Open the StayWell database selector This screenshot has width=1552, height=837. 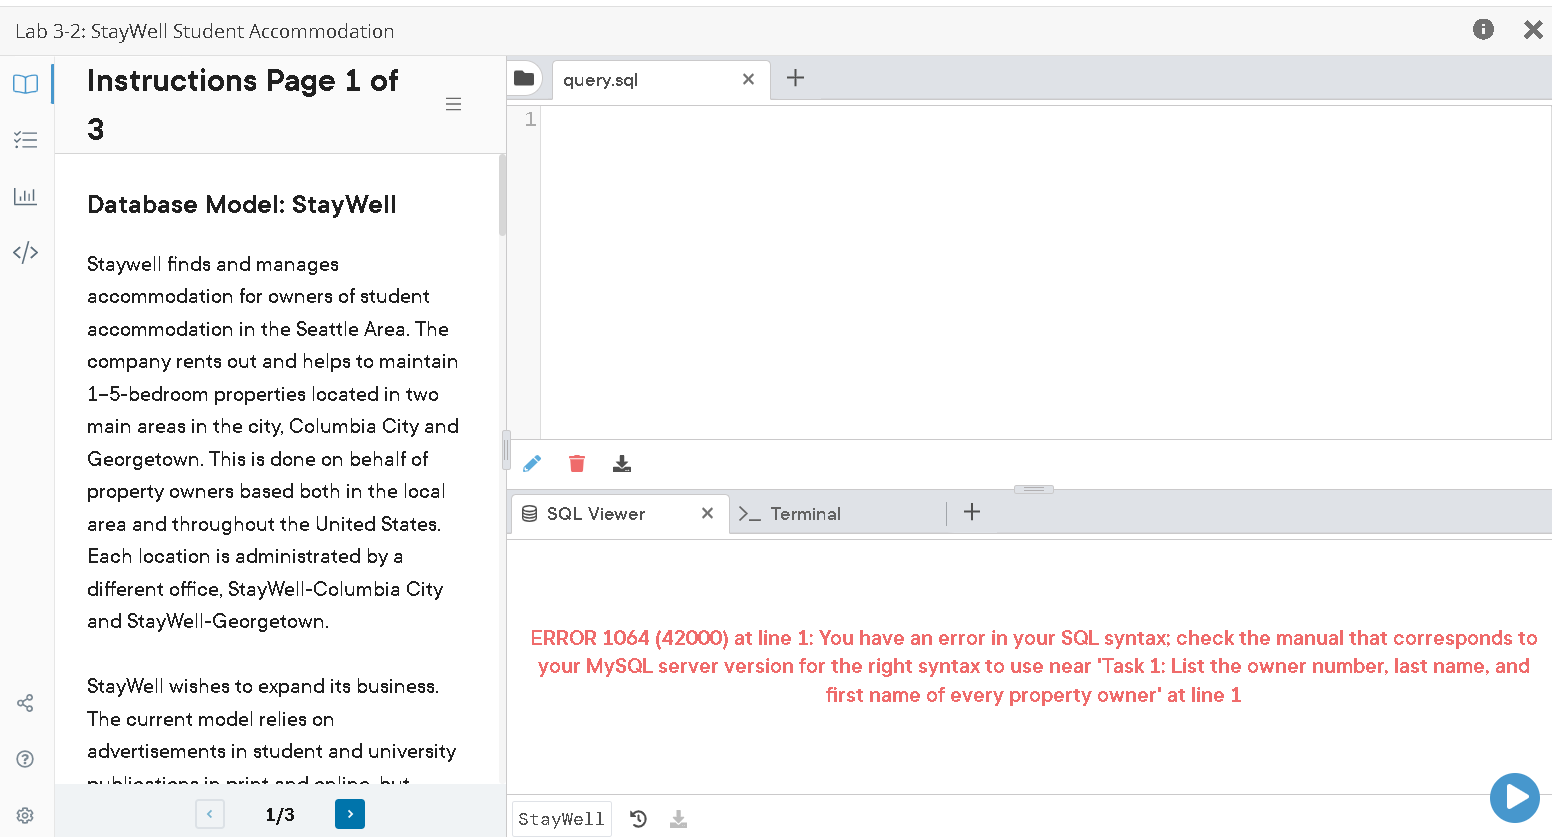point(561,818)
